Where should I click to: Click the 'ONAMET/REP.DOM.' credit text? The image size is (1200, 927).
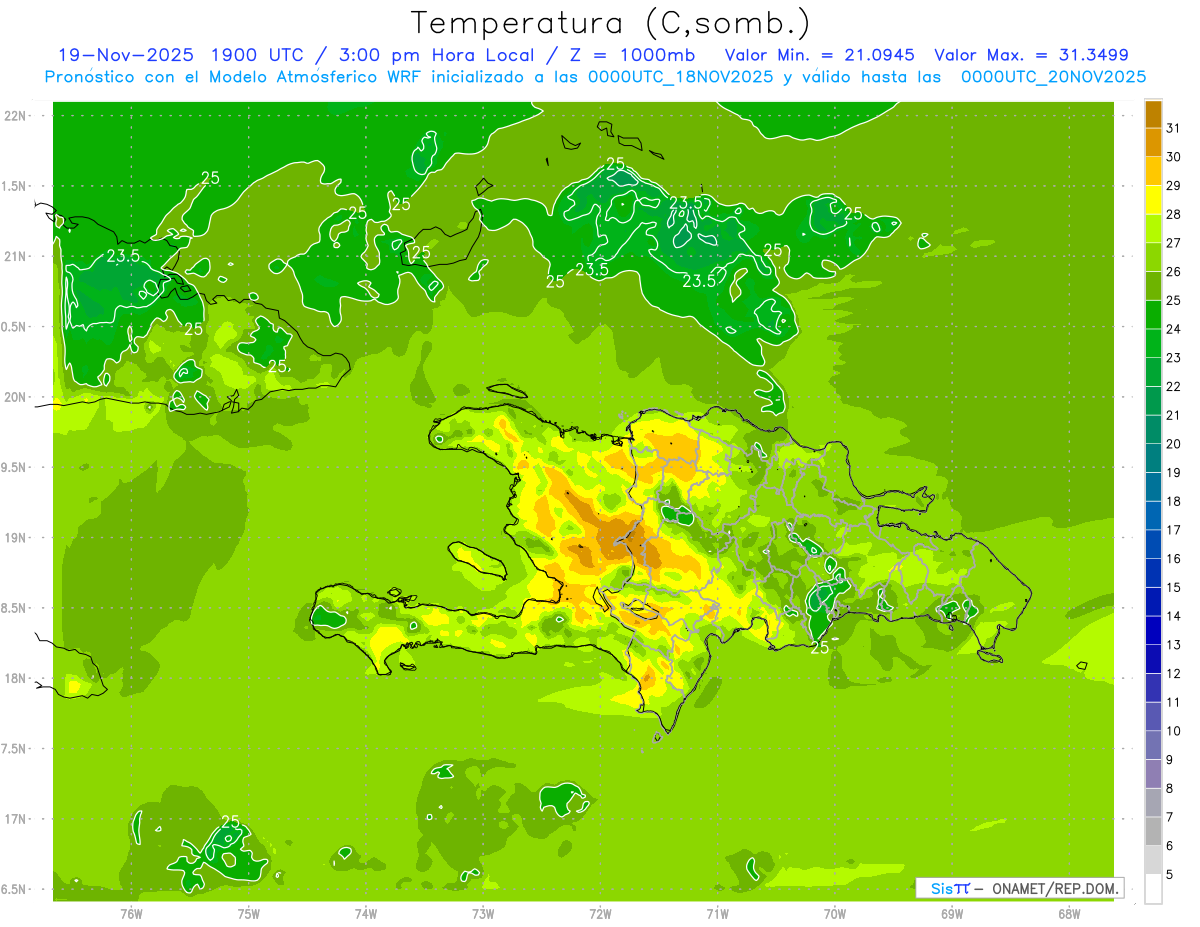pyautogui.click(x=1054, y=888)
